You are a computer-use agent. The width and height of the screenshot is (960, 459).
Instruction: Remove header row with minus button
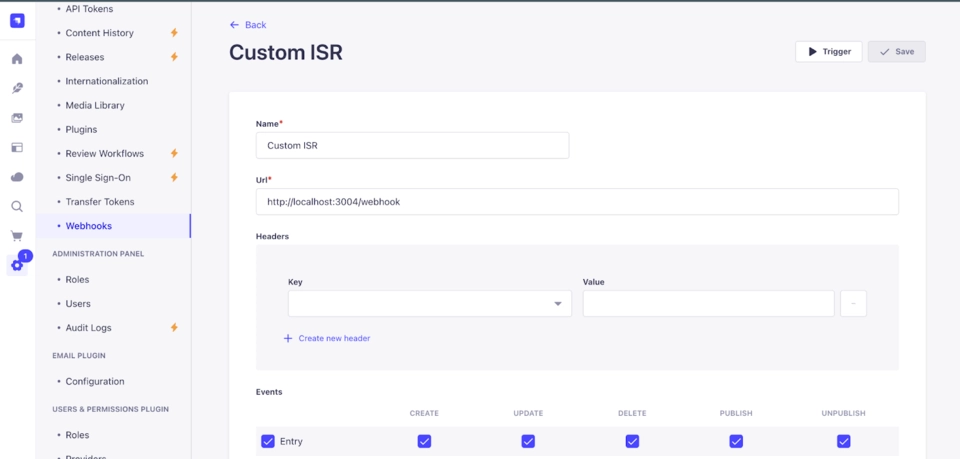point(853,304)
